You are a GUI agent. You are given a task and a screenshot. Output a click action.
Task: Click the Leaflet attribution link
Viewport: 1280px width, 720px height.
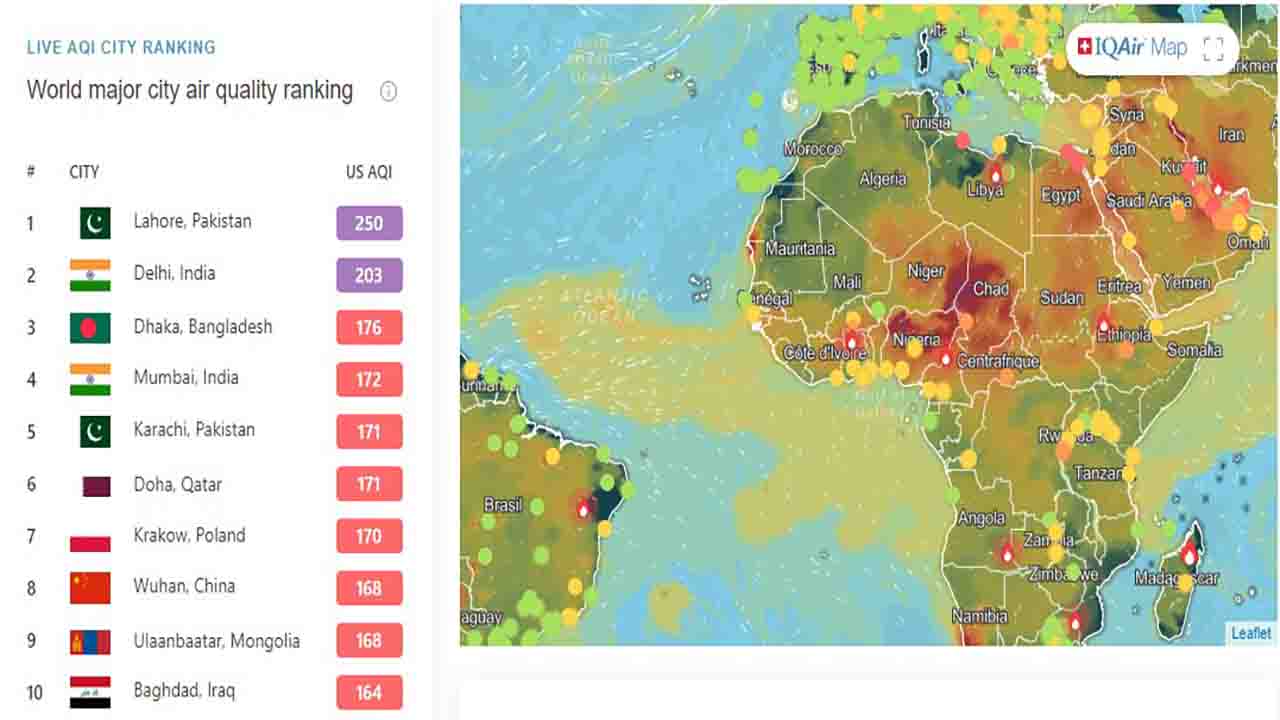click(1250, 633)
